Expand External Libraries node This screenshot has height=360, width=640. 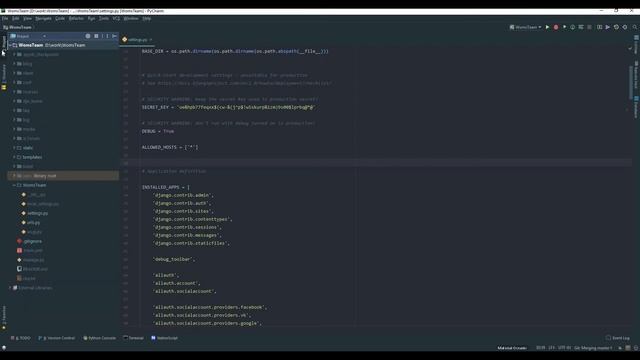(x=10, y=288)
